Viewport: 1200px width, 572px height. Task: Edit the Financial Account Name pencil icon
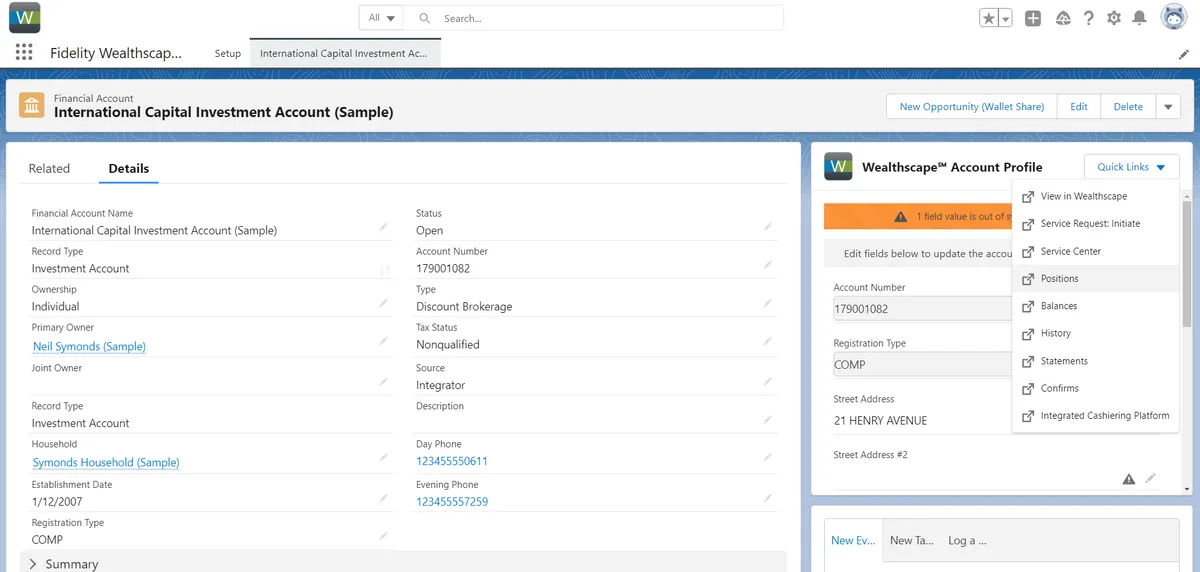pyautogui.click(x=383, y=227)
